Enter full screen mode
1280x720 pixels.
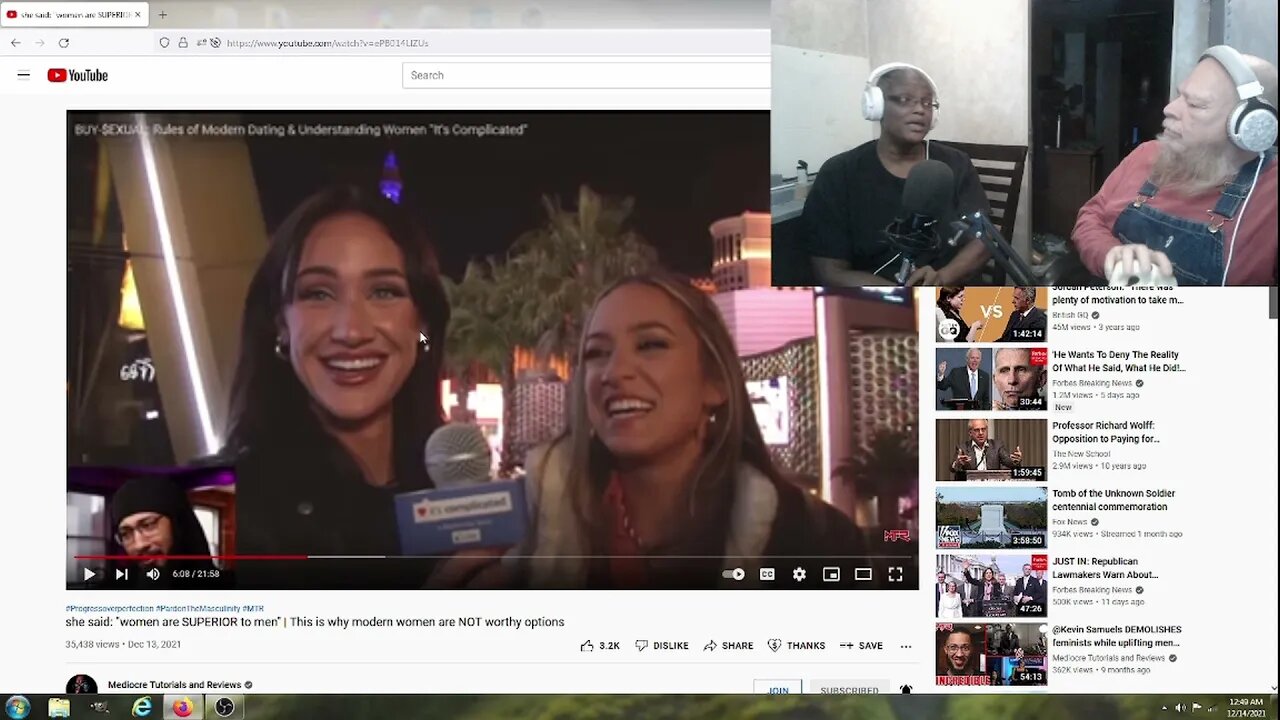(895, 574)
